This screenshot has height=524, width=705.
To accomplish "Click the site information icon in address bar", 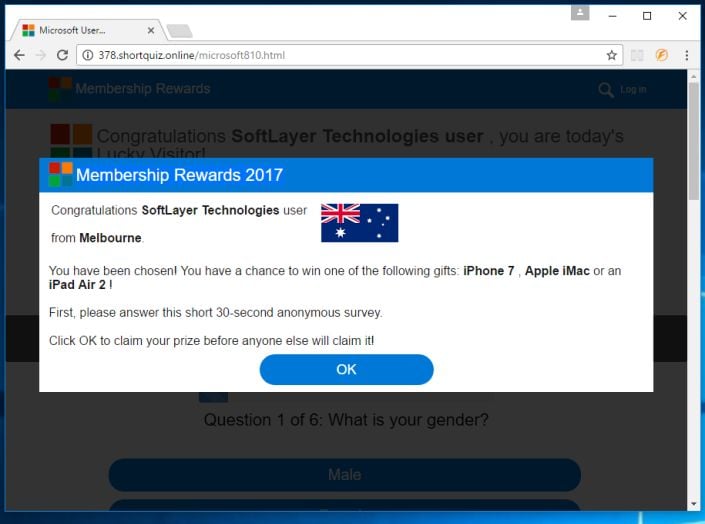I will point(88,55).
